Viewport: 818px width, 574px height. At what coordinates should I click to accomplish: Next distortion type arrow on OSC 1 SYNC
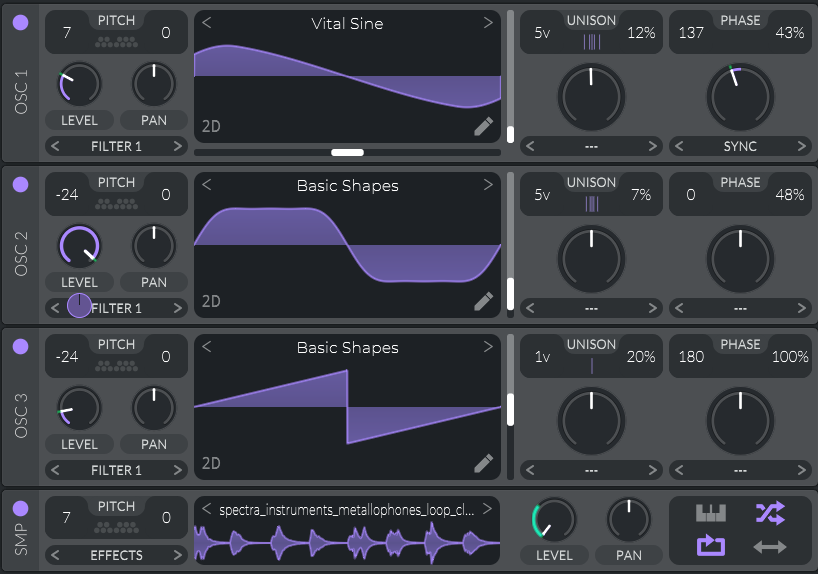tap(802, 146)
